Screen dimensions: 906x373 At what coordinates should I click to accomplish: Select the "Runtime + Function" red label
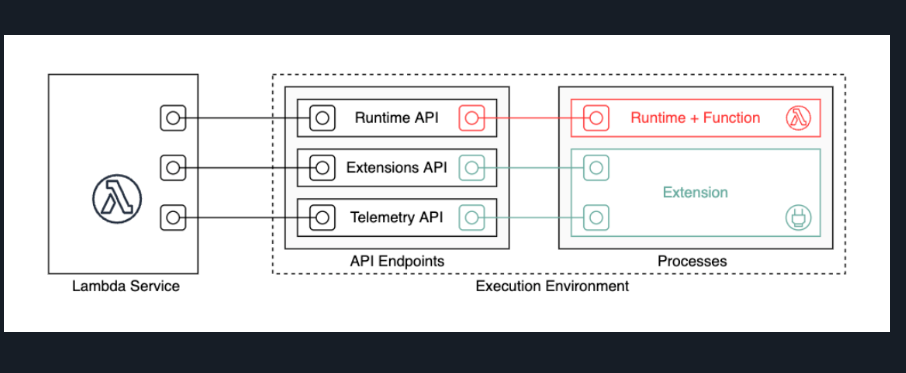695,118
